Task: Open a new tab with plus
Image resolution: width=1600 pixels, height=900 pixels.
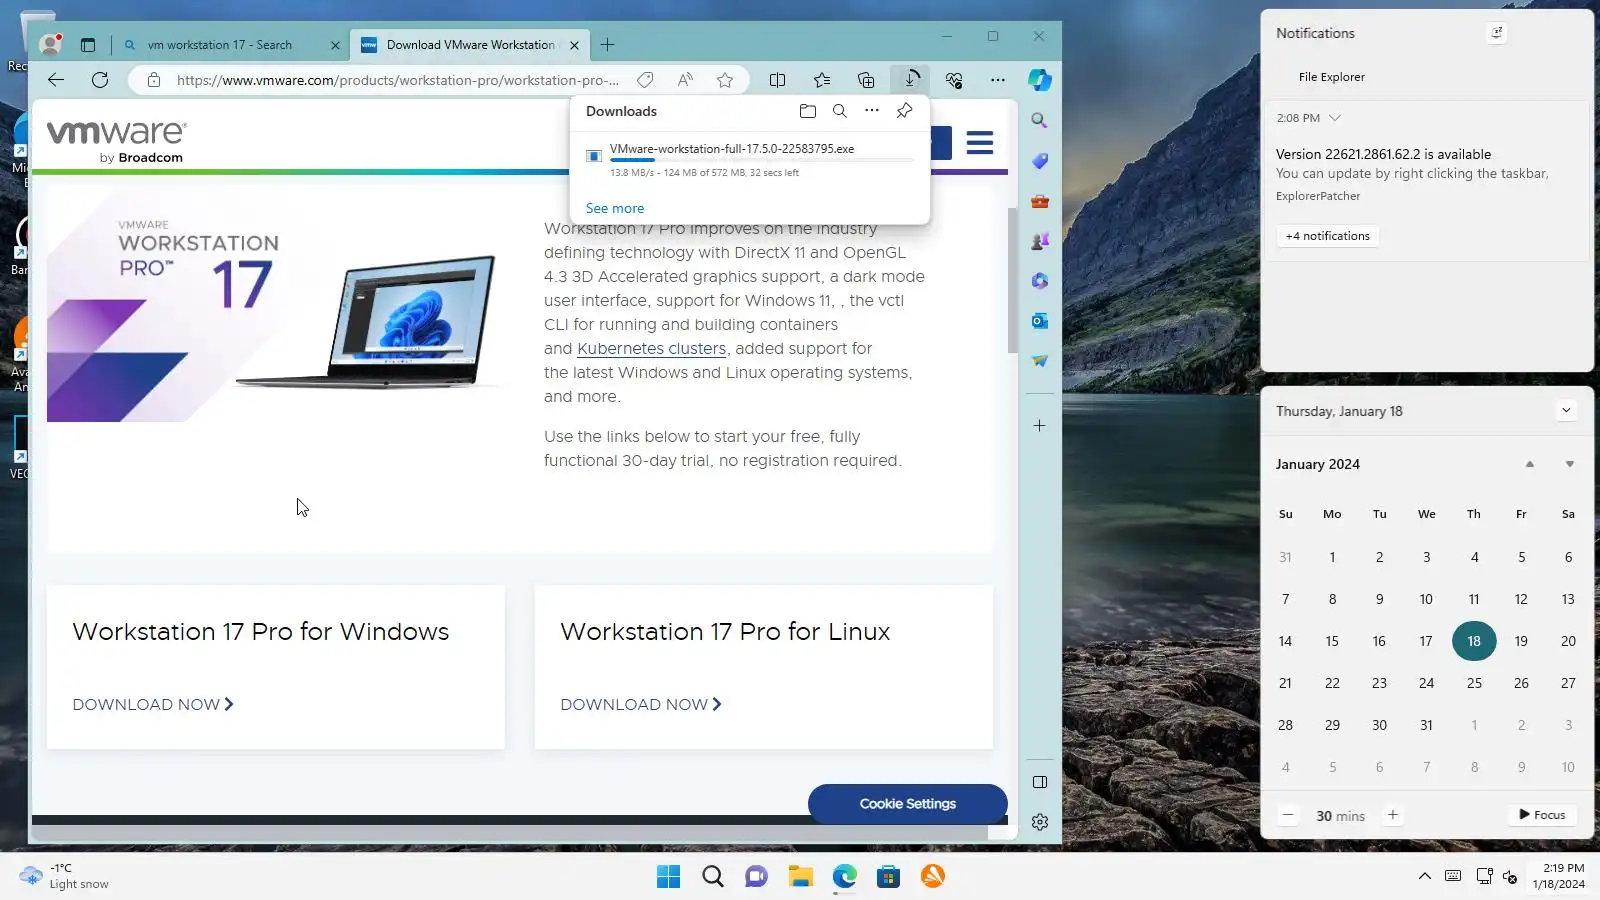Action: 607,45
